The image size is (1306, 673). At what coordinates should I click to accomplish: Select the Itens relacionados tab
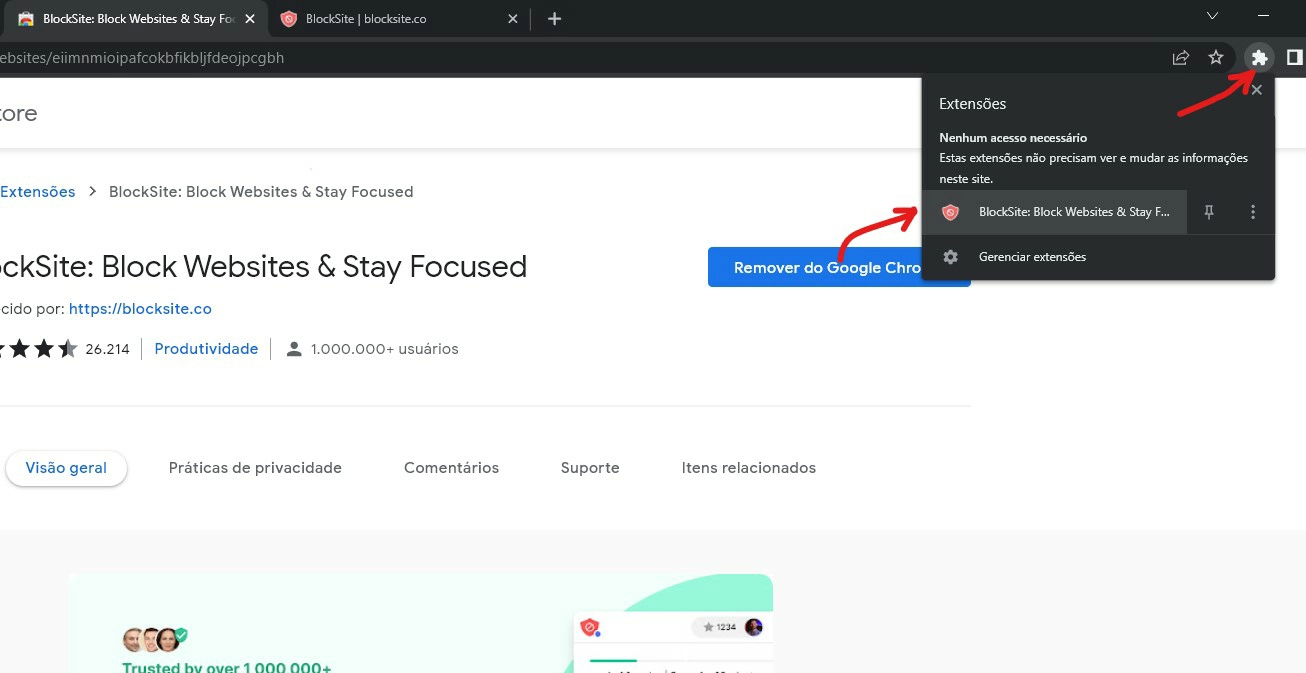coord(749,468)
